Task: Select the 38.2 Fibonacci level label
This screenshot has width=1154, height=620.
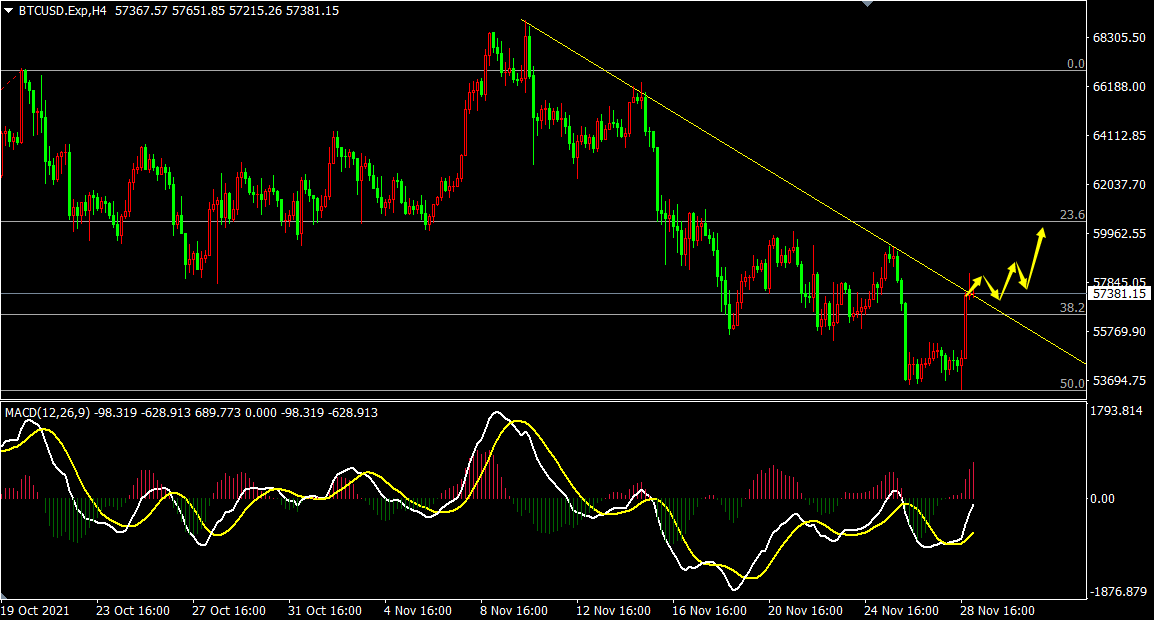Action: click(1072, 308)
